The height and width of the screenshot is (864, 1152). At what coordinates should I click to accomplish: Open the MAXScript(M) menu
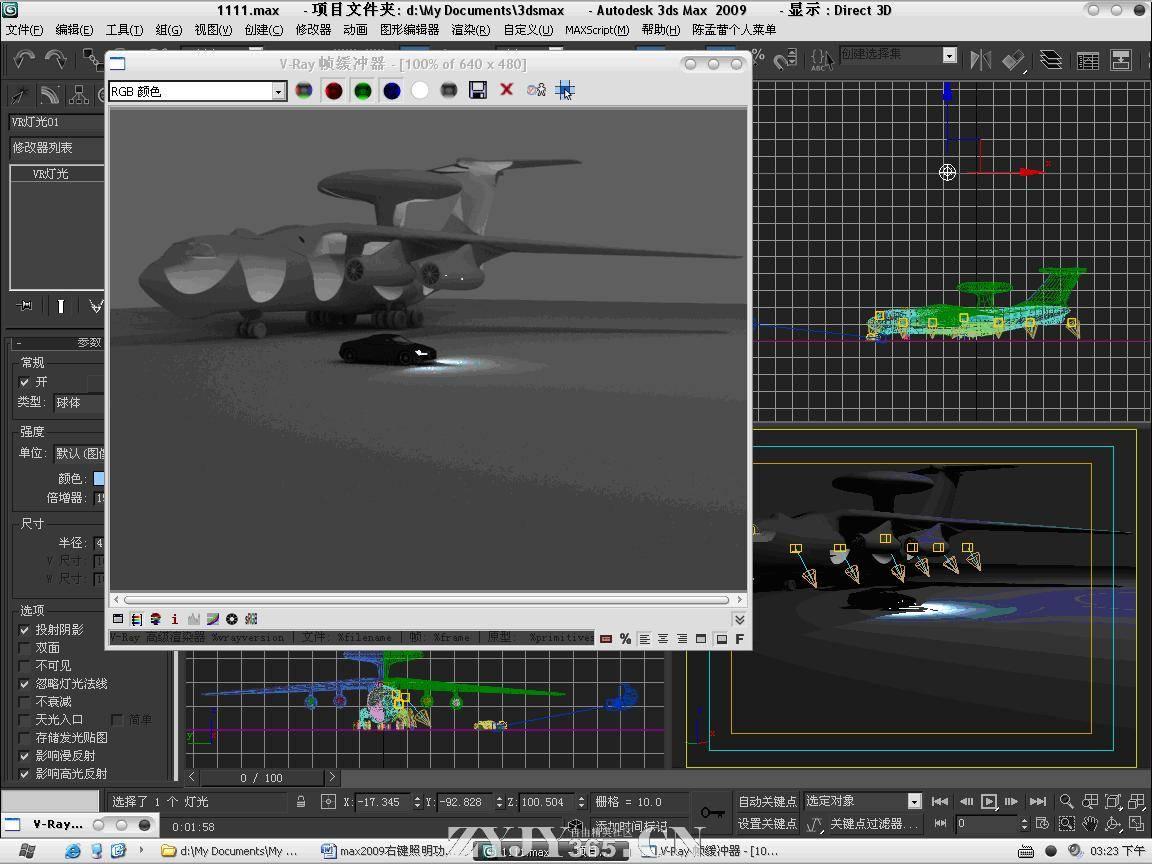pyautogui.click(x=597, y=30)
